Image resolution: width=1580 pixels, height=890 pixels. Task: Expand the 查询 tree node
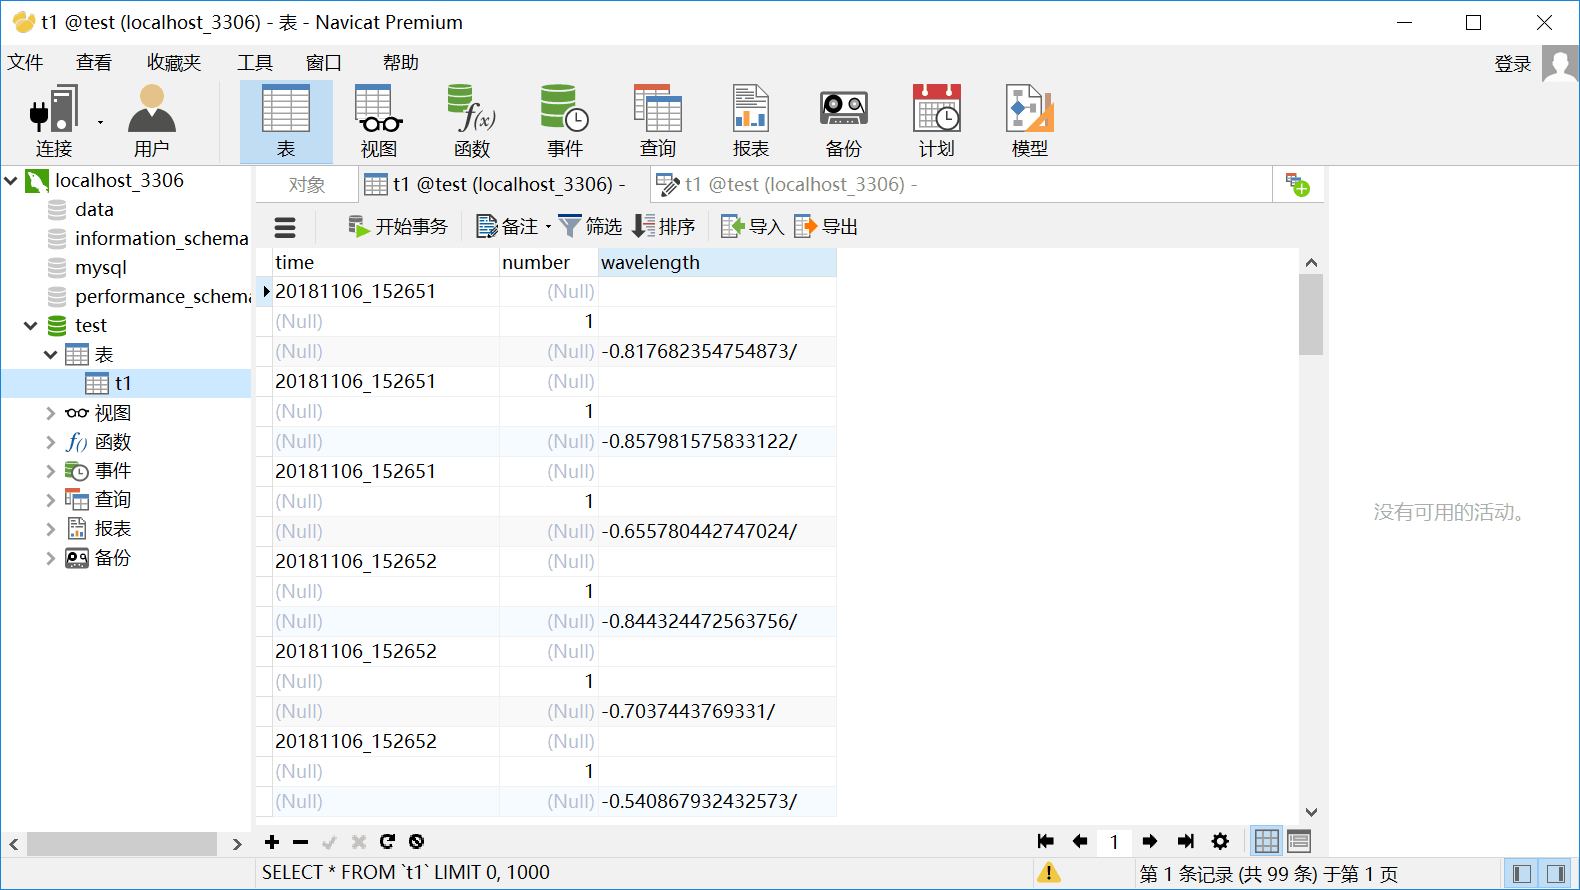(x=51, y=500)
